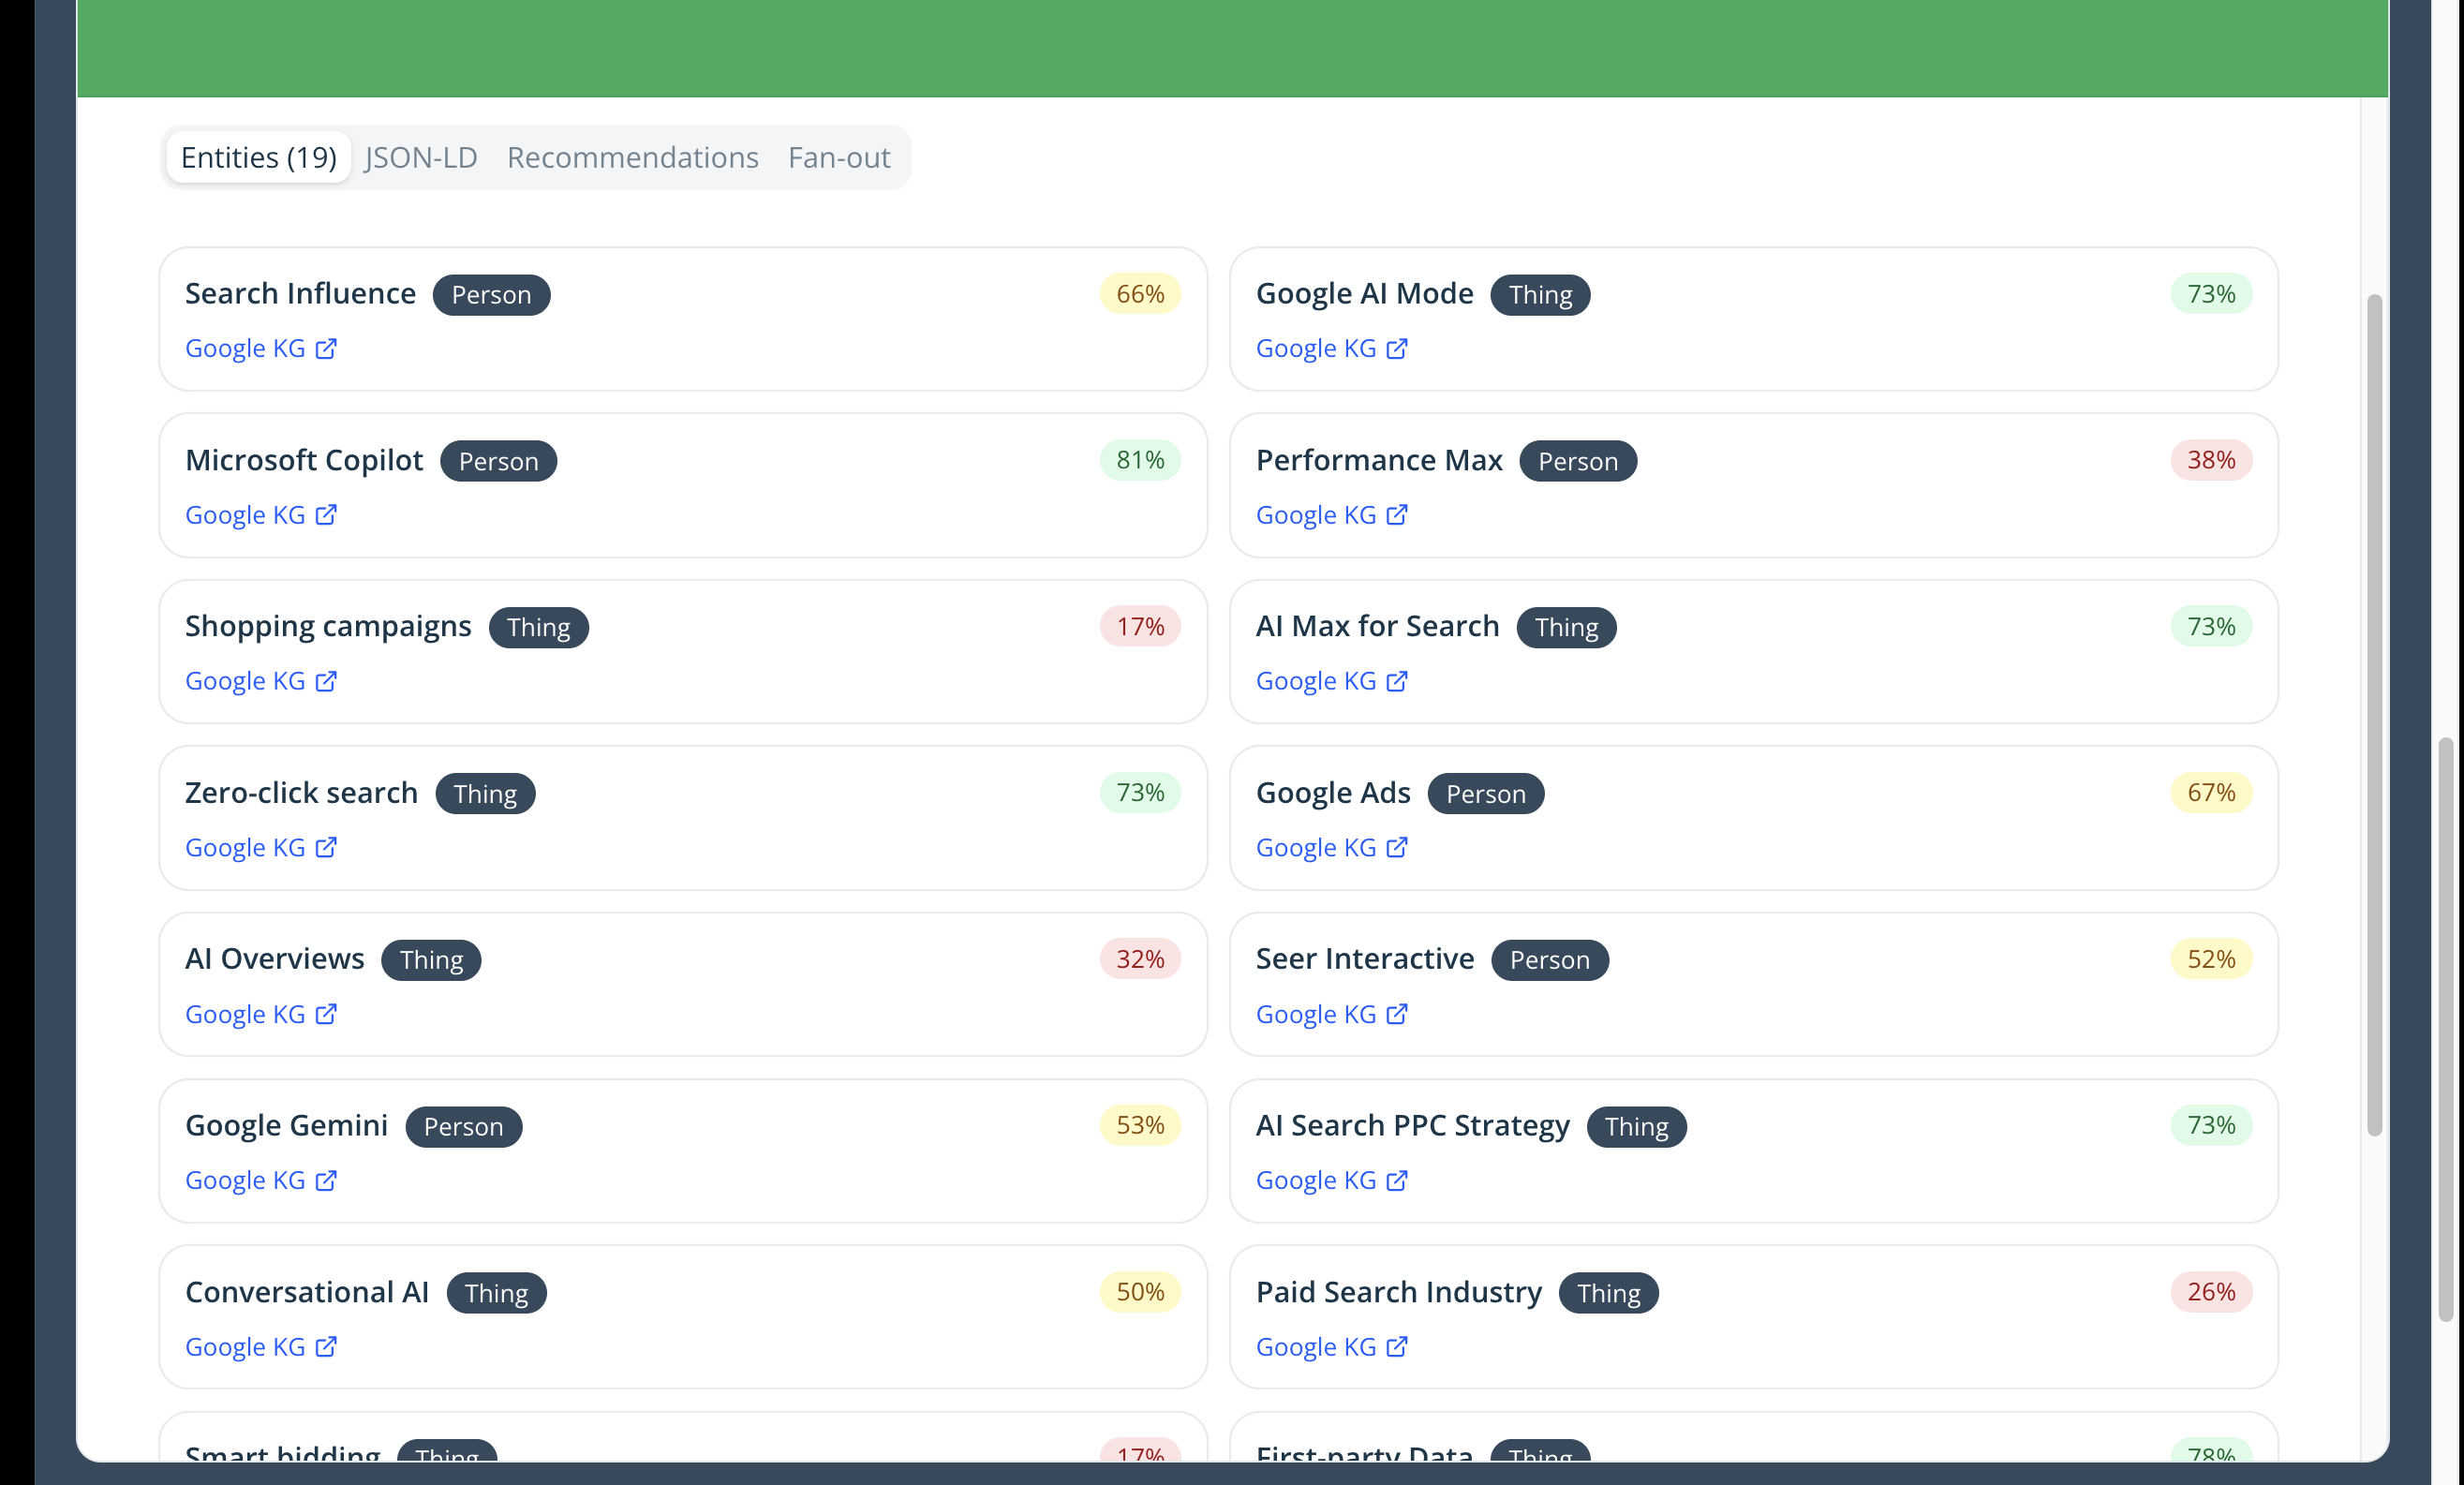Click the outer page scrollbar thumb at far right

tap(2446, 1030)
